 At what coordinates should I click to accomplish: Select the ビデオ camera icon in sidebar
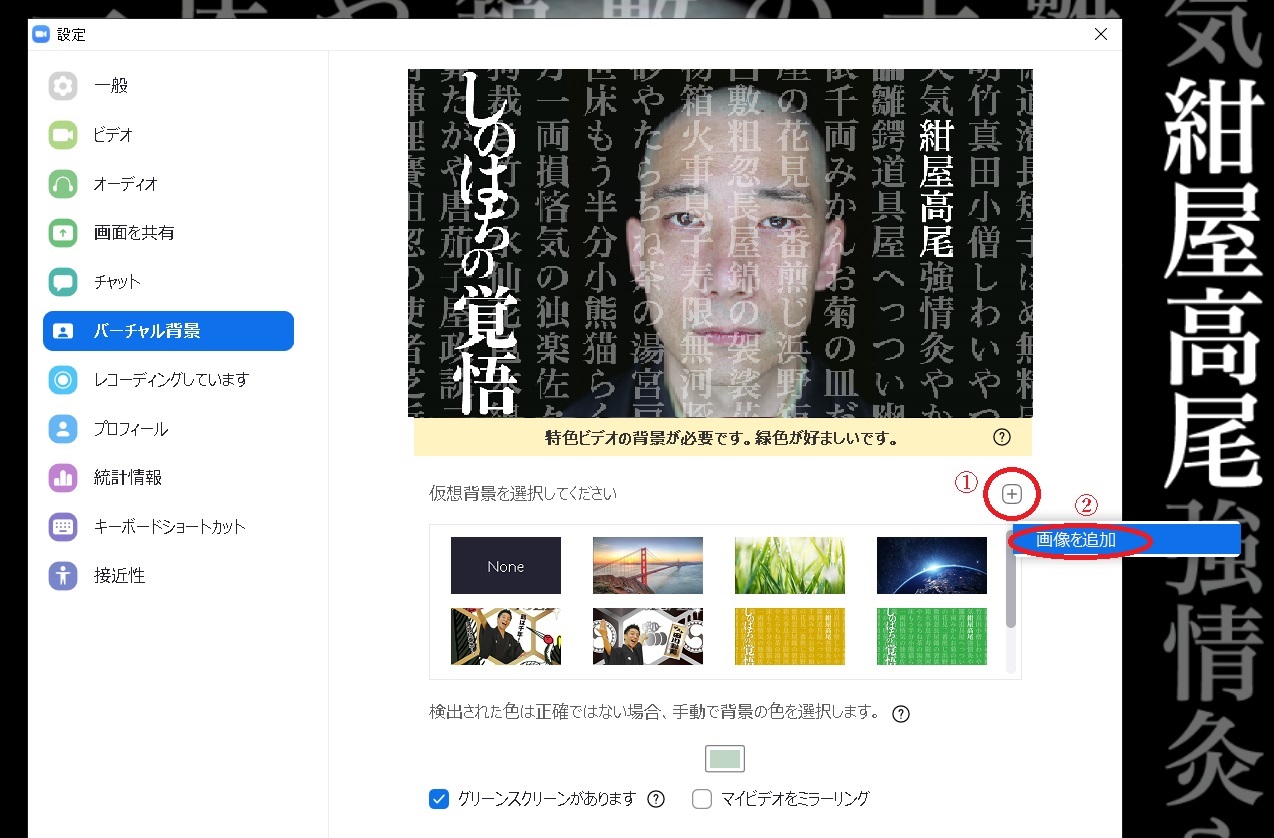[x=63, y=135]
